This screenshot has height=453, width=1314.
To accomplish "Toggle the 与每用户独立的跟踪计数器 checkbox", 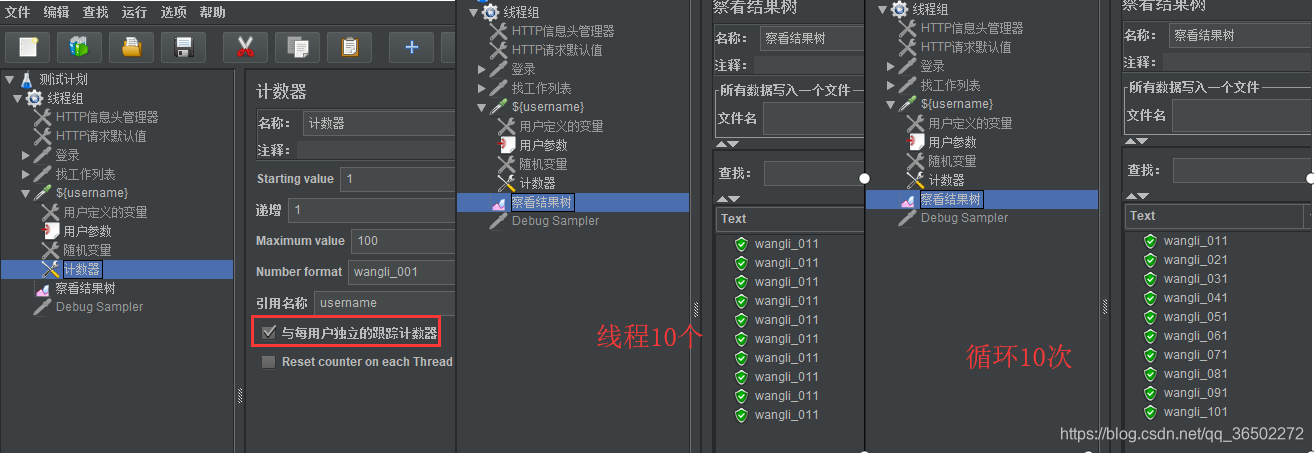I will pos(268,332).
